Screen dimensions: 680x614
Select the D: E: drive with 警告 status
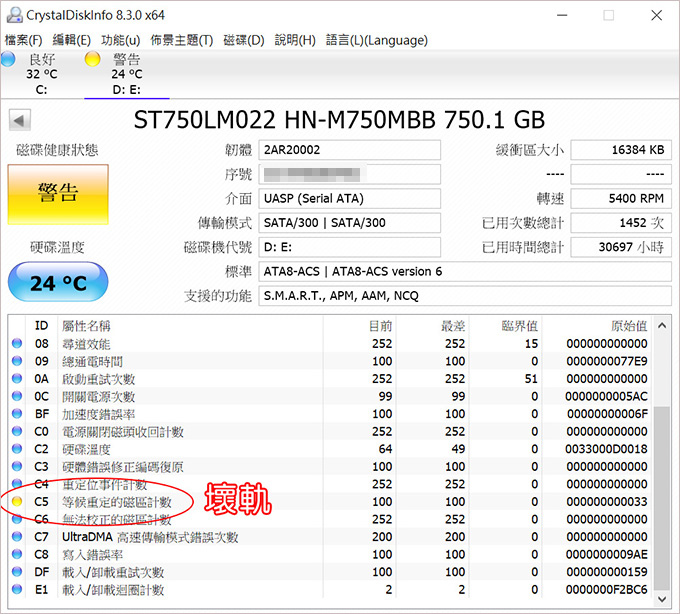pyautogui.click(x=127, y=74)
